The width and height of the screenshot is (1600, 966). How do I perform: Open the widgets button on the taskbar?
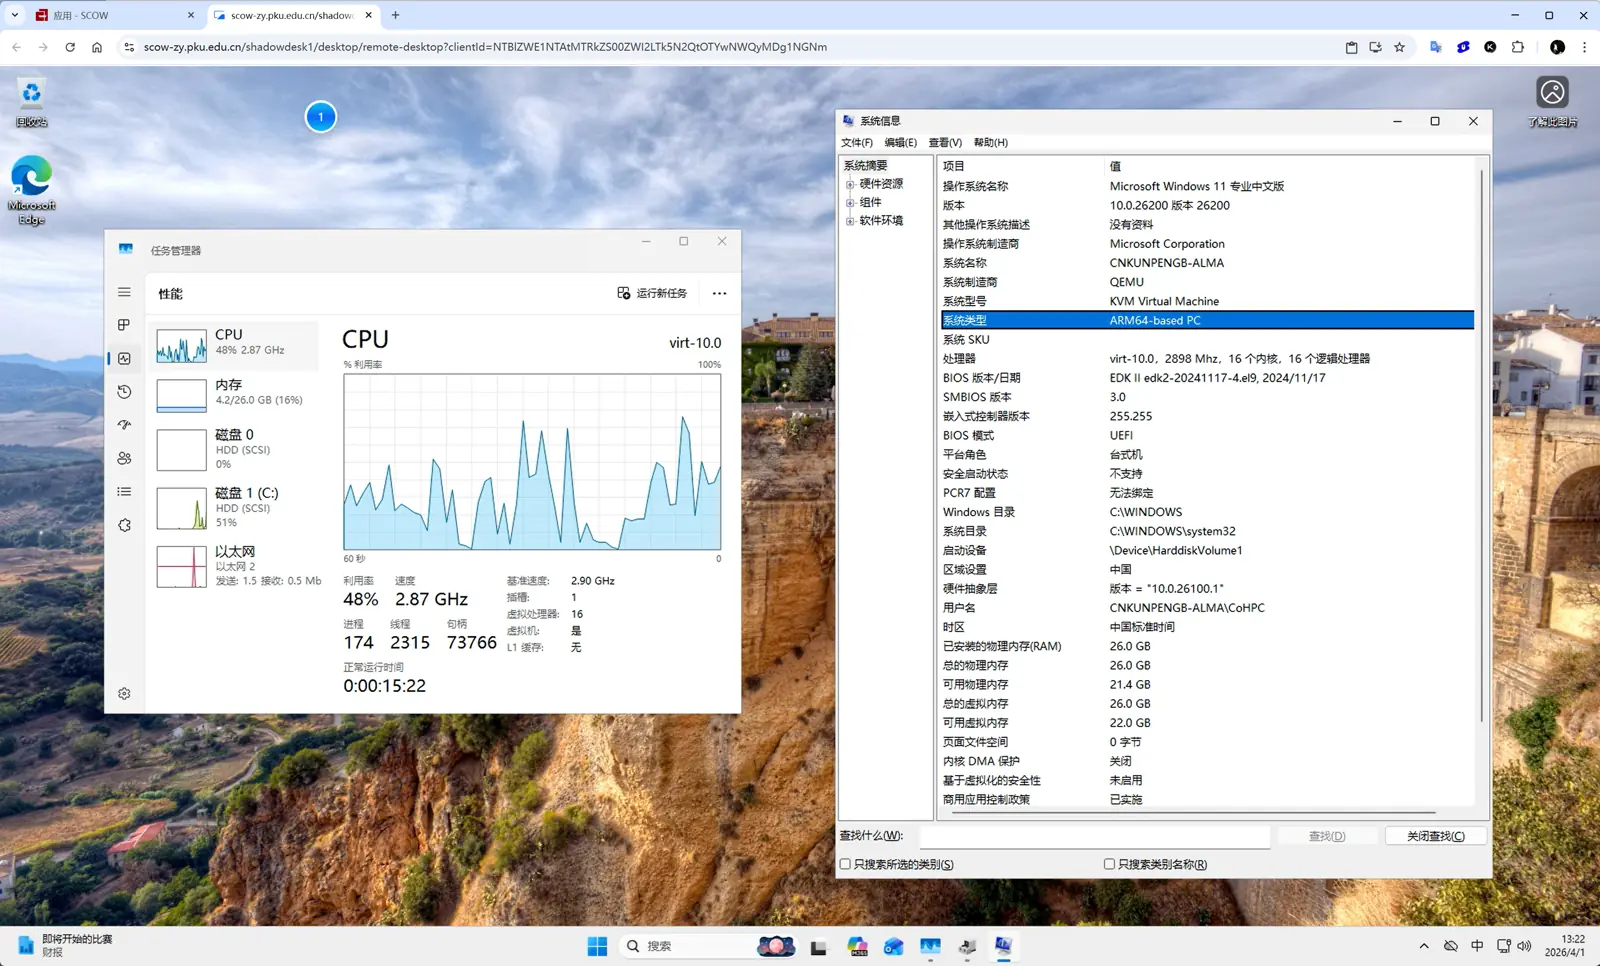[65, 946]
